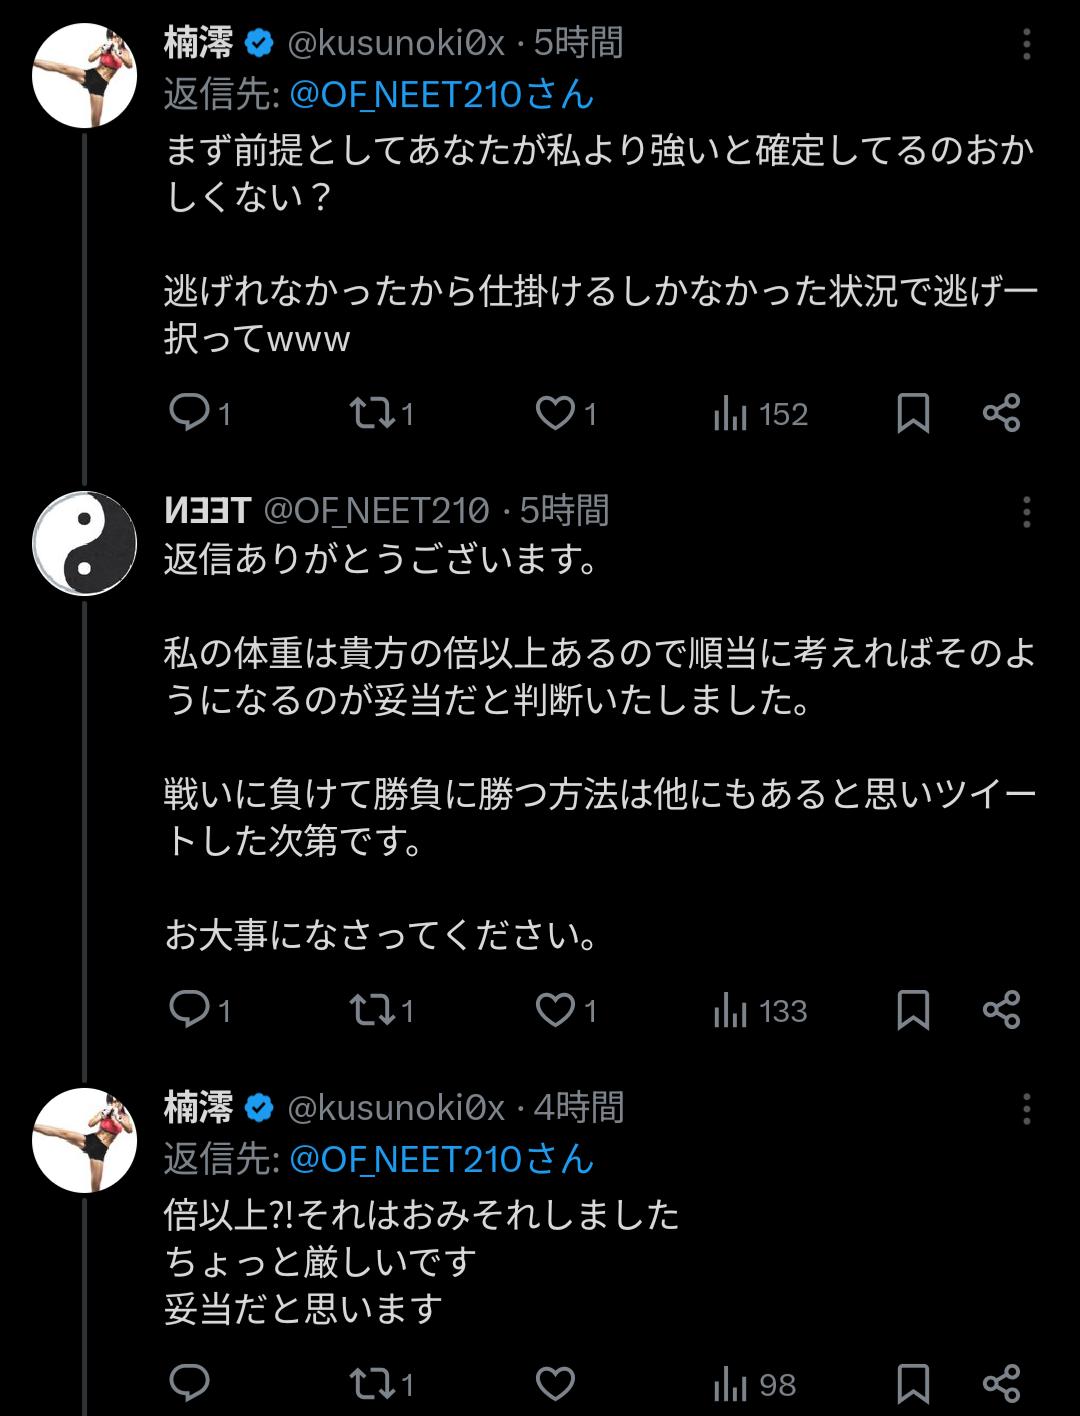The image size is (1080, 1416).
Task: Open the yin-yang profile avatar
Action: (85, 543)
